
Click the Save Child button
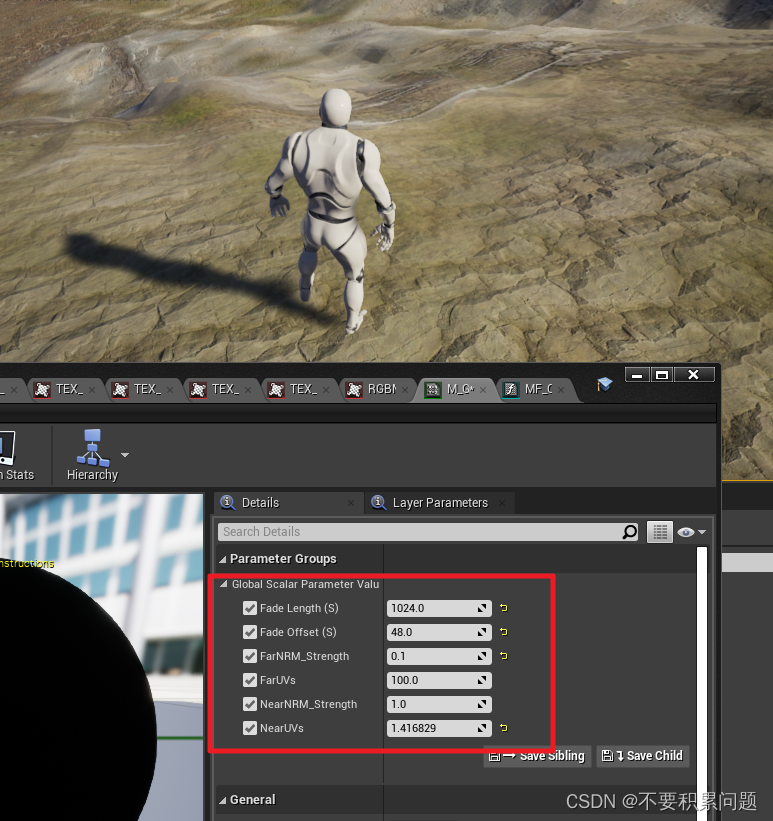click(643, 756)
